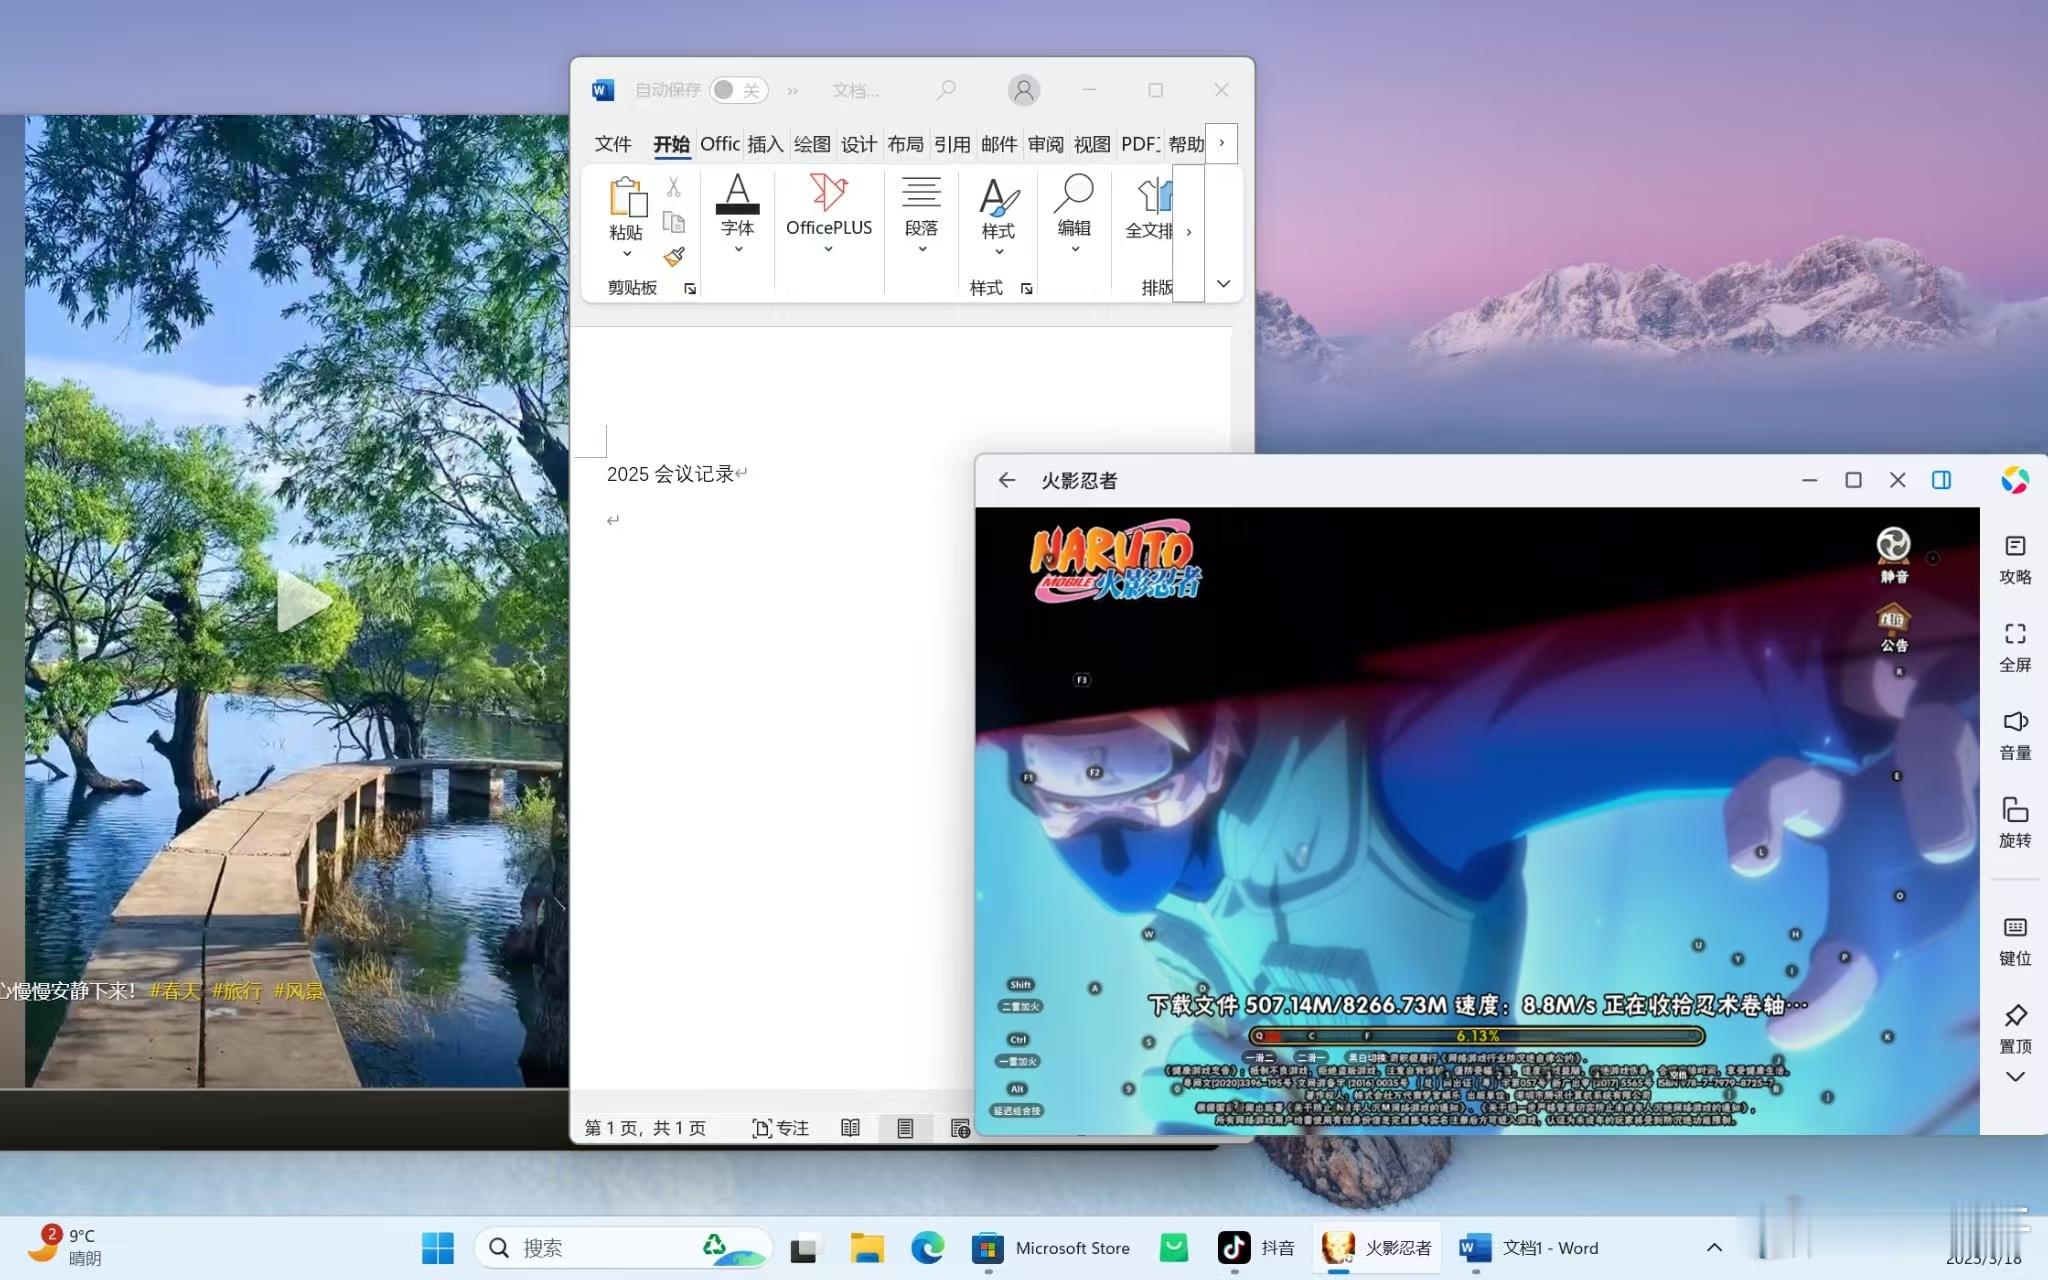Viewport: 2048px width, 1280px height.
Task: Open the weather widget 9°C 晴朗
Action: [66, 1246]
